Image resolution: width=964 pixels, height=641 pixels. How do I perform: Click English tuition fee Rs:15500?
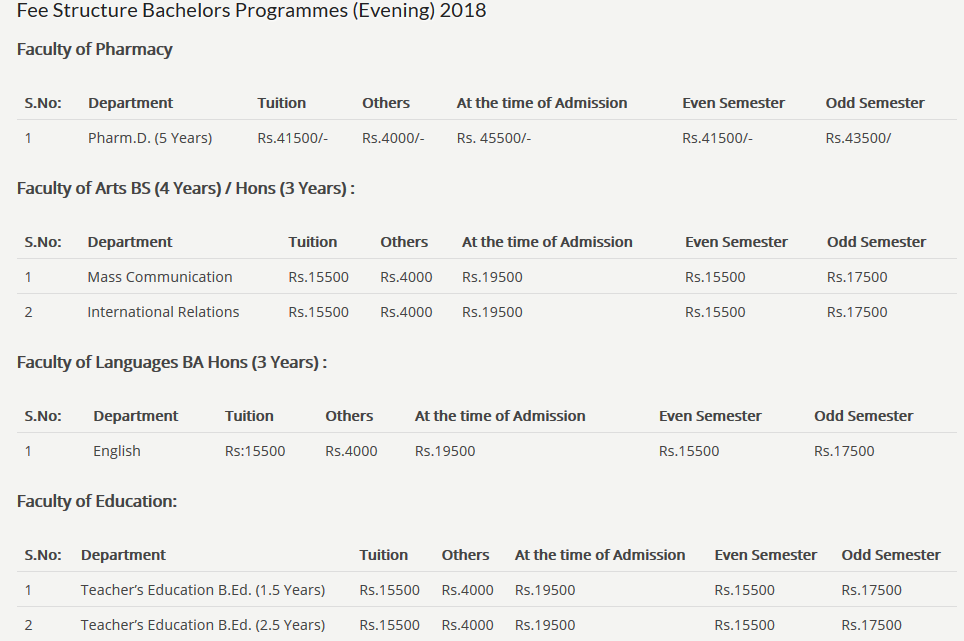(x=255, y=451)
